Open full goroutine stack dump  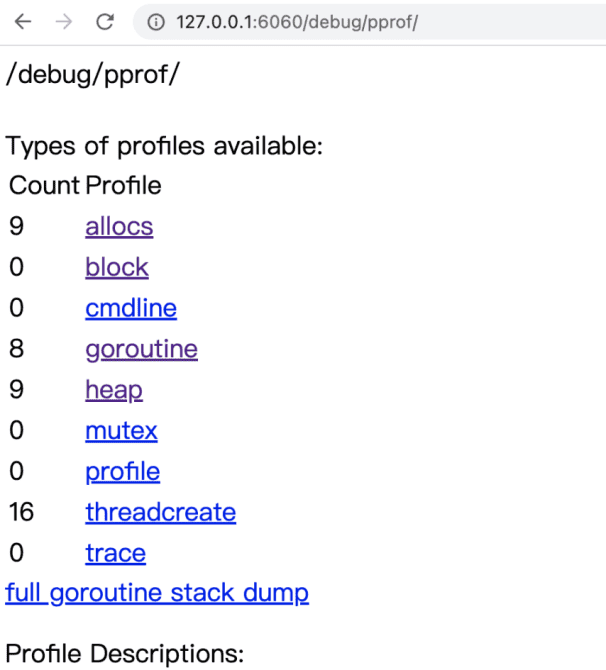point(157,593)
